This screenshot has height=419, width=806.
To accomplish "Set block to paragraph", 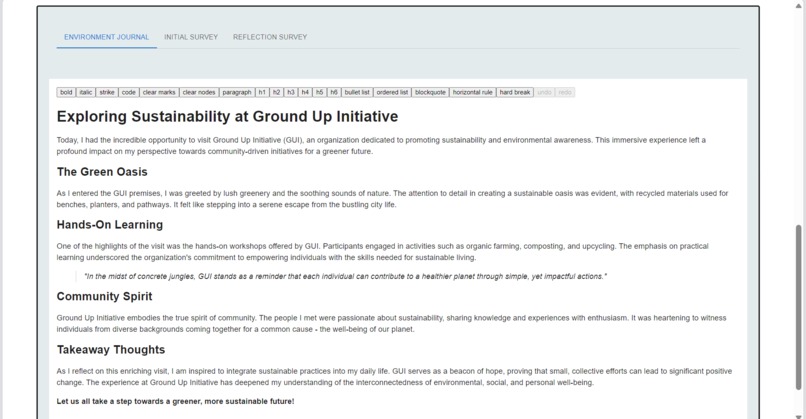I will point(236,93).
